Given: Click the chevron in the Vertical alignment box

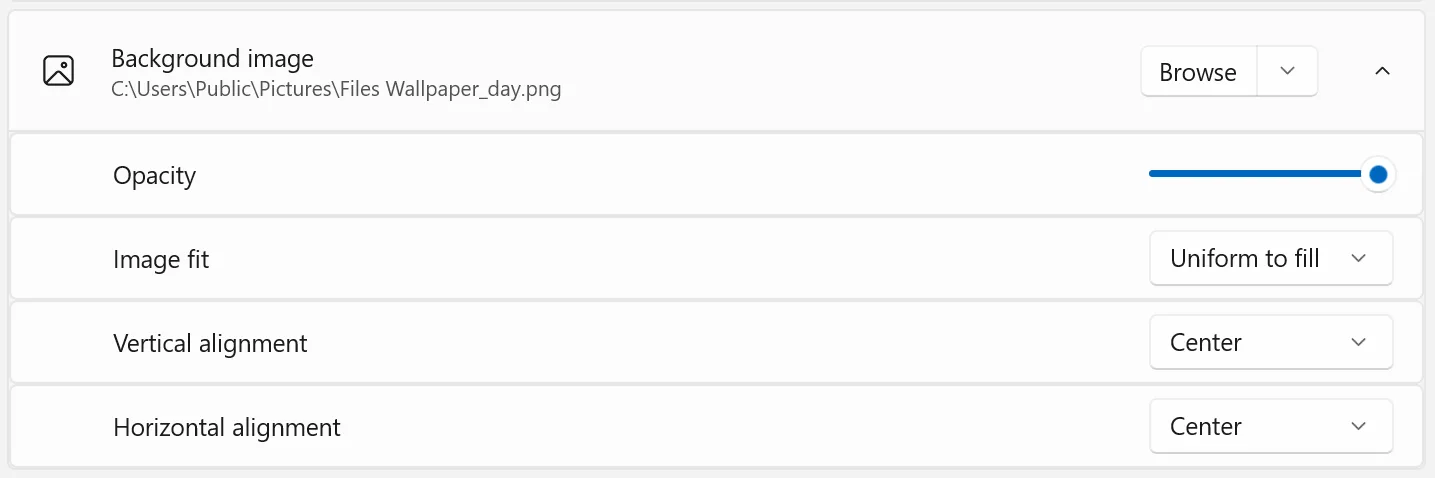Looking at the screenshot, I should tap(1358, 343).
